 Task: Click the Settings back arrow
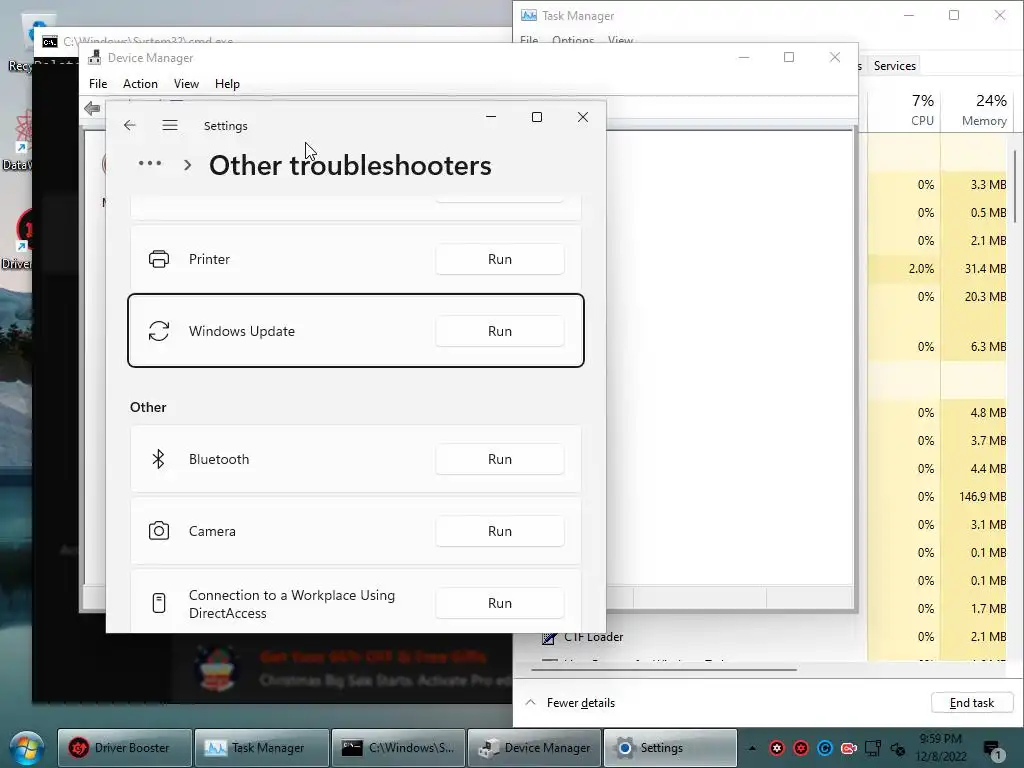pos(129,125)
